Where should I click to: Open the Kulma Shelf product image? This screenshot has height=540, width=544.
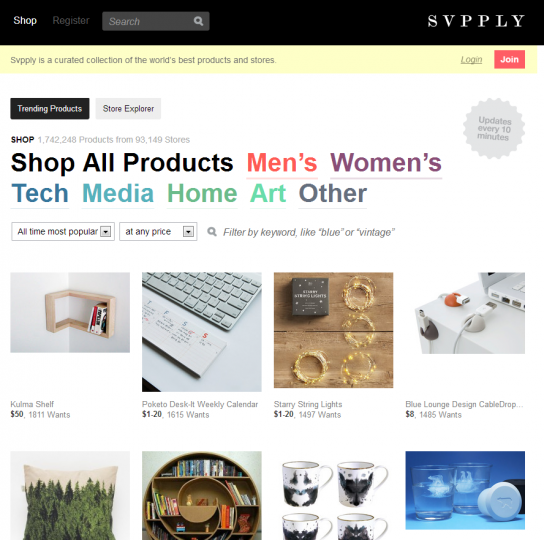(70, 312)
